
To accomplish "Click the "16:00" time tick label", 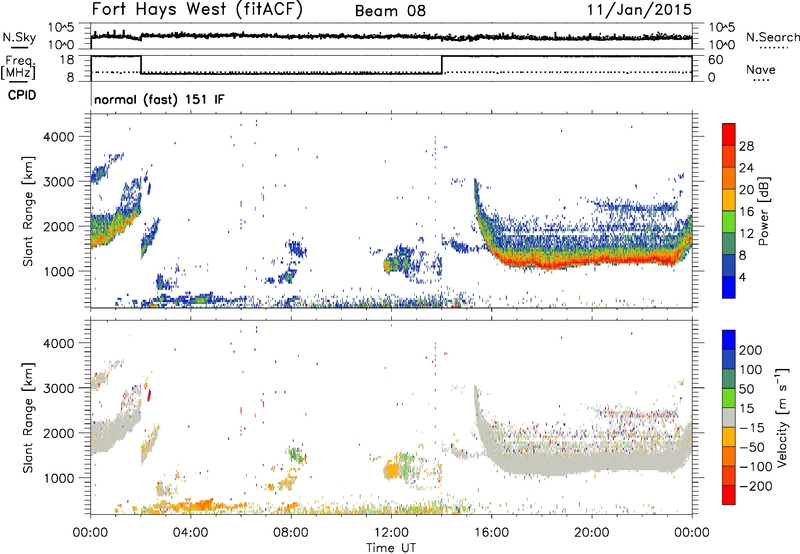I will 491,533.
